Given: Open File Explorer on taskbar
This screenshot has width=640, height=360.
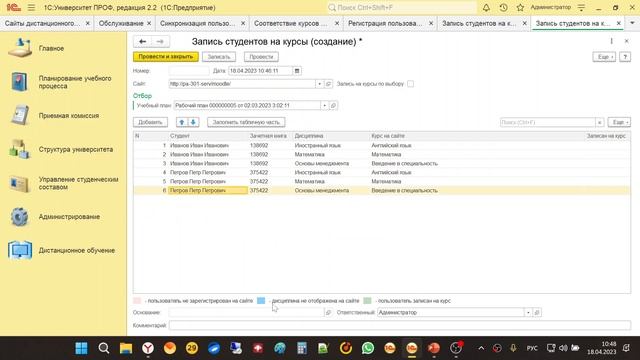Looking at the screenshot, I should [x=126, y=348].
